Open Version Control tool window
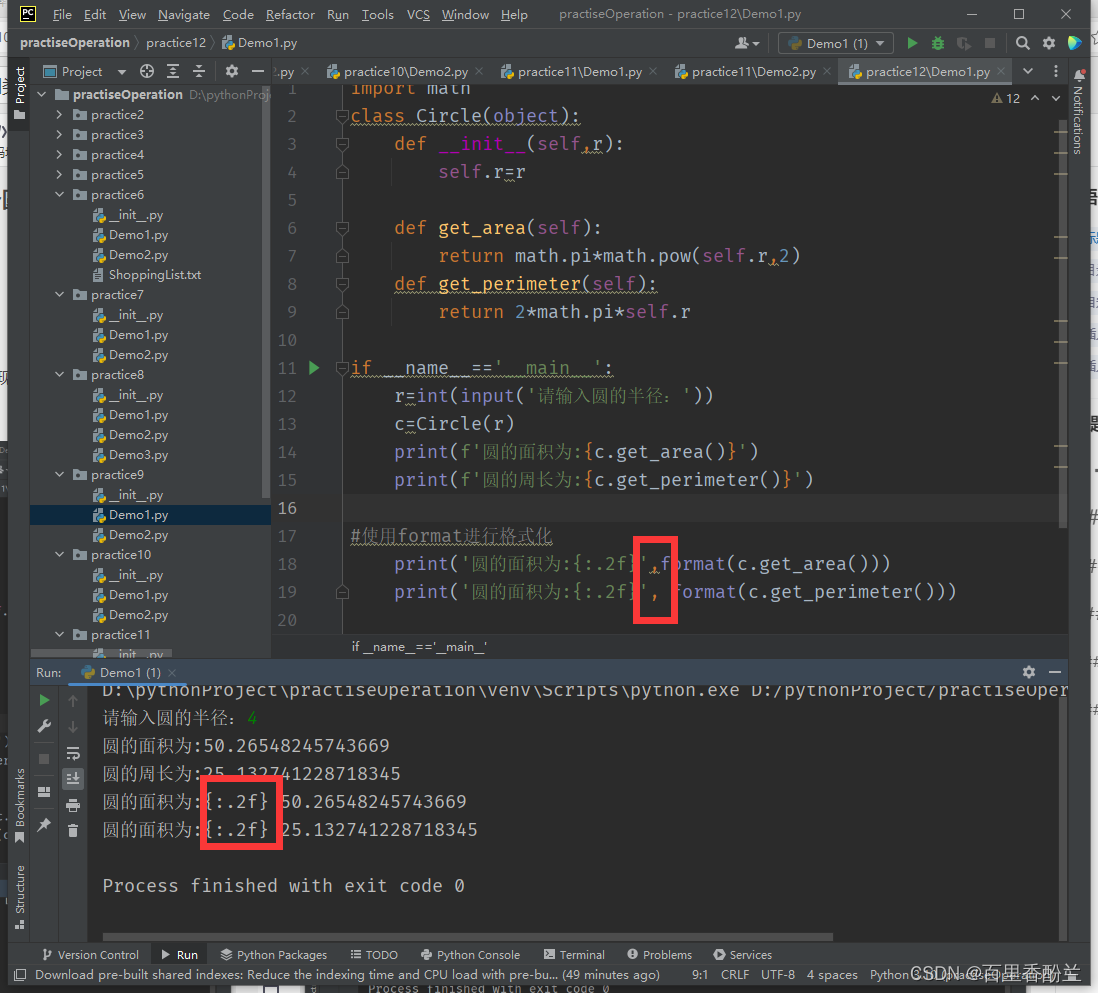Image resolution: width=1098 pixels, height=993 pixels. point(91,954)
